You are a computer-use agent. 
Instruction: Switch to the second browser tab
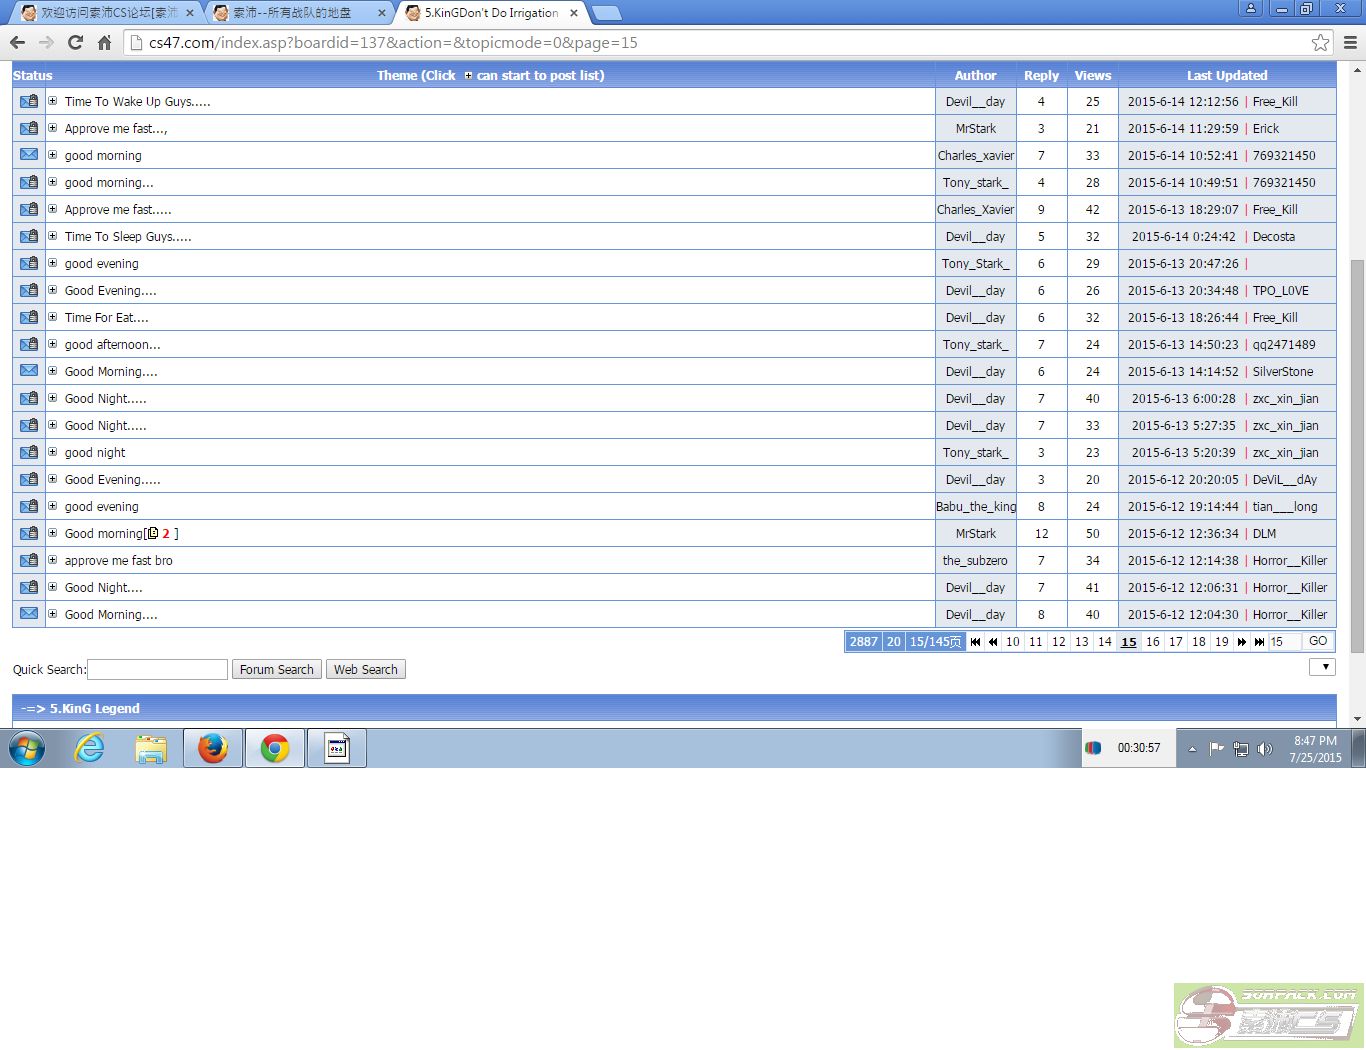point(298,13)
